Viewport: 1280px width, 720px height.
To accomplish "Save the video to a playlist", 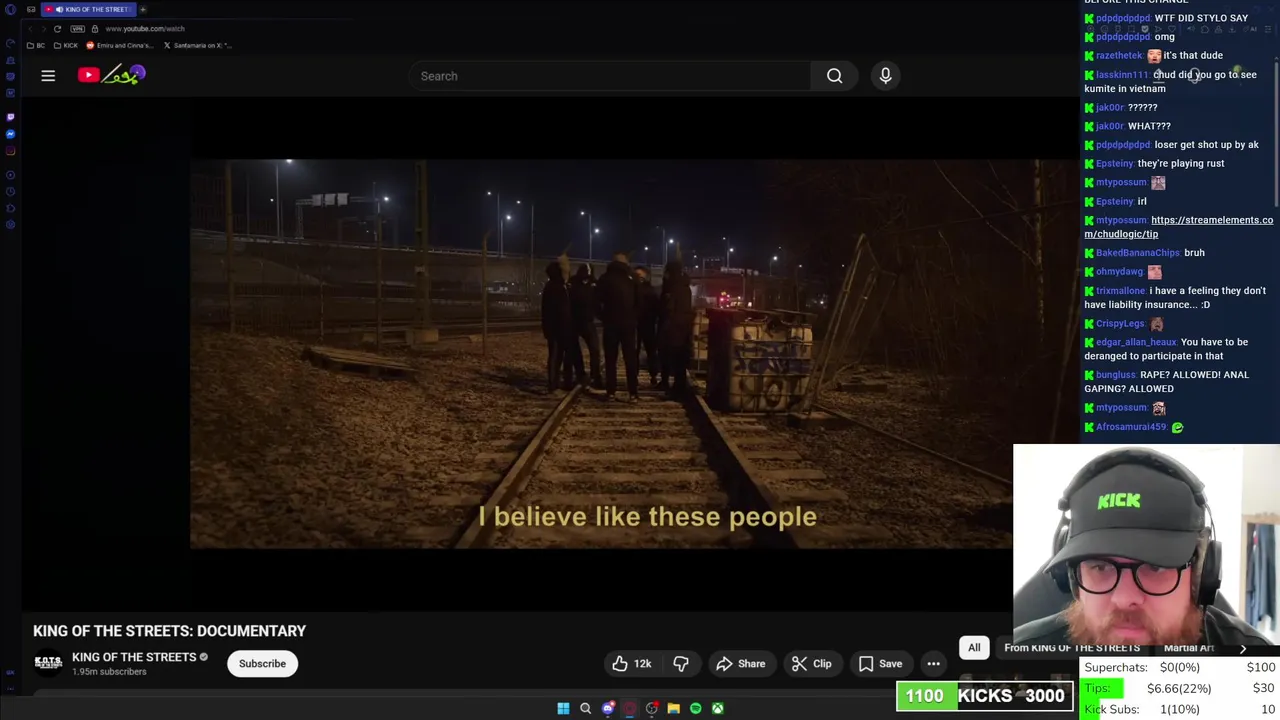I will tap(880, 664).
